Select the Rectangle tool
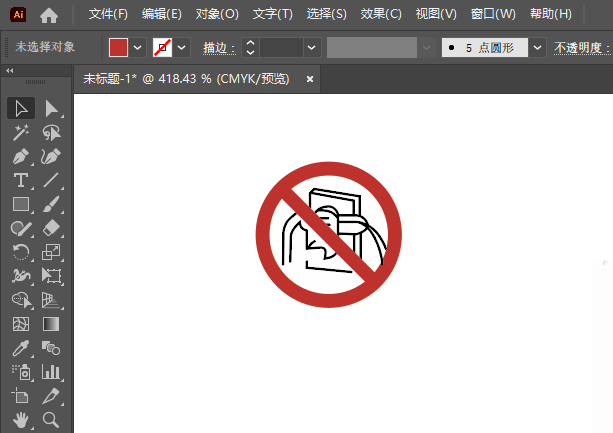Viewport: 613px width, 433px height. pos(21,204)
